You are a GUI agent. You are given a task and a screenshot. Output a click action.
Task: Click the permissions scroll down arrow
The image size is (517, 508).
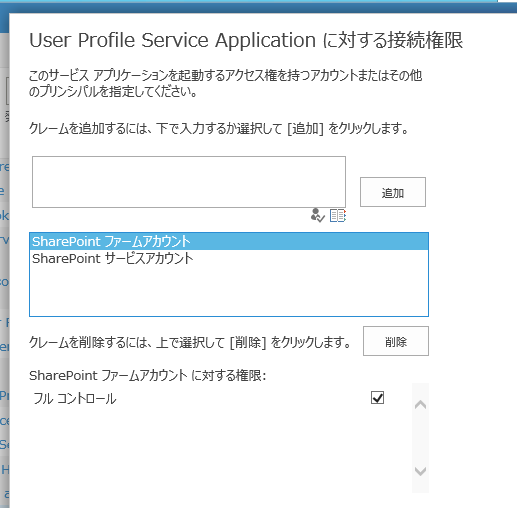coord(420,471)
